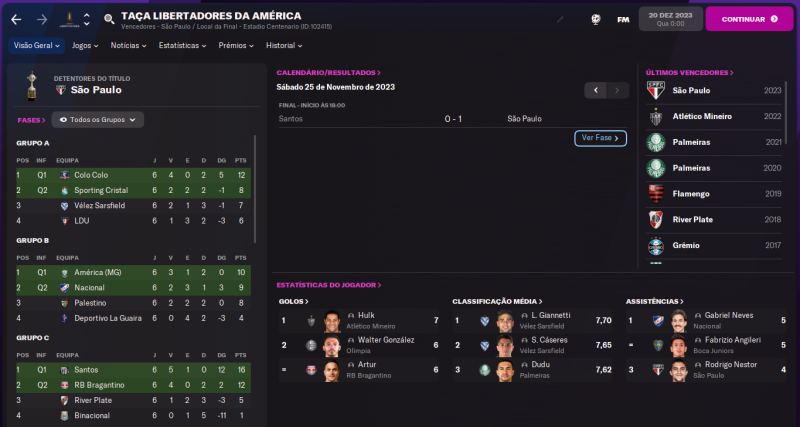Viewport: 800px width, 427px height.
Task: Open the Últimos Vencedores section link
Action: click(689, 73)
